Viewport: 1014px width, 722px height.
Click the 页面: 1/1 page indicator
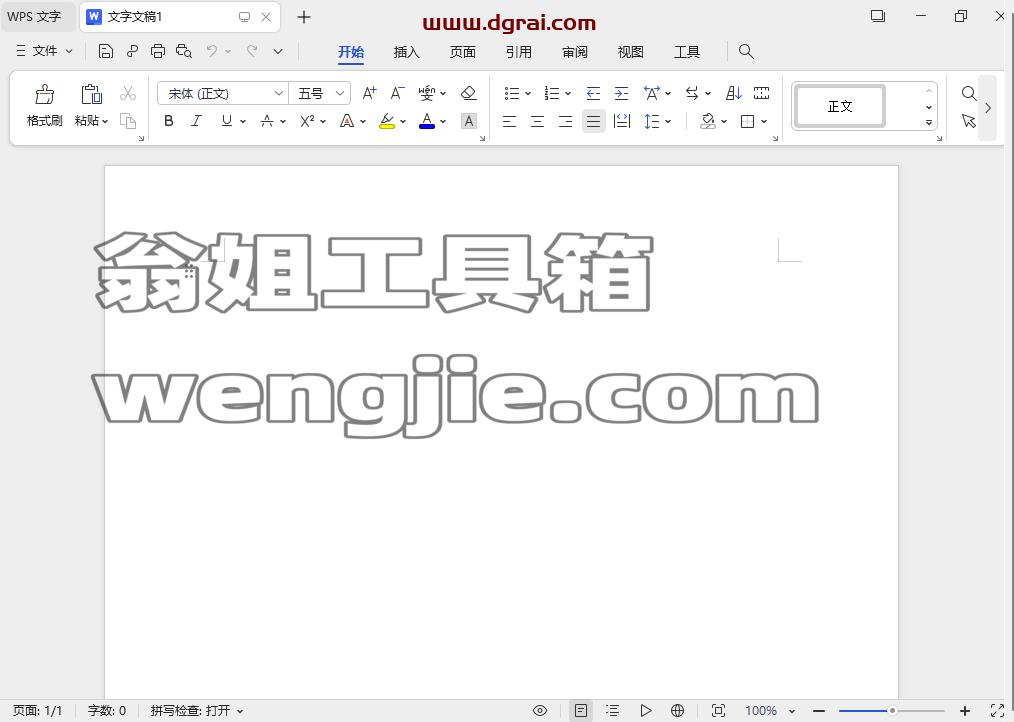38,710
